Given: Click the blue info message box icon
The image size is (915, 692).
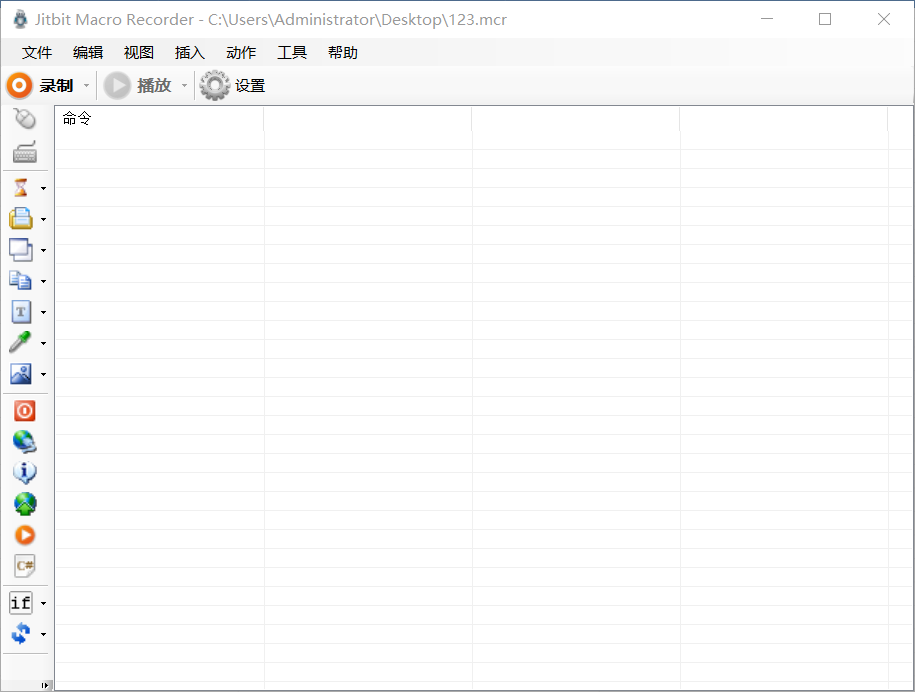Looking at the screenshot, I should 25,473.
